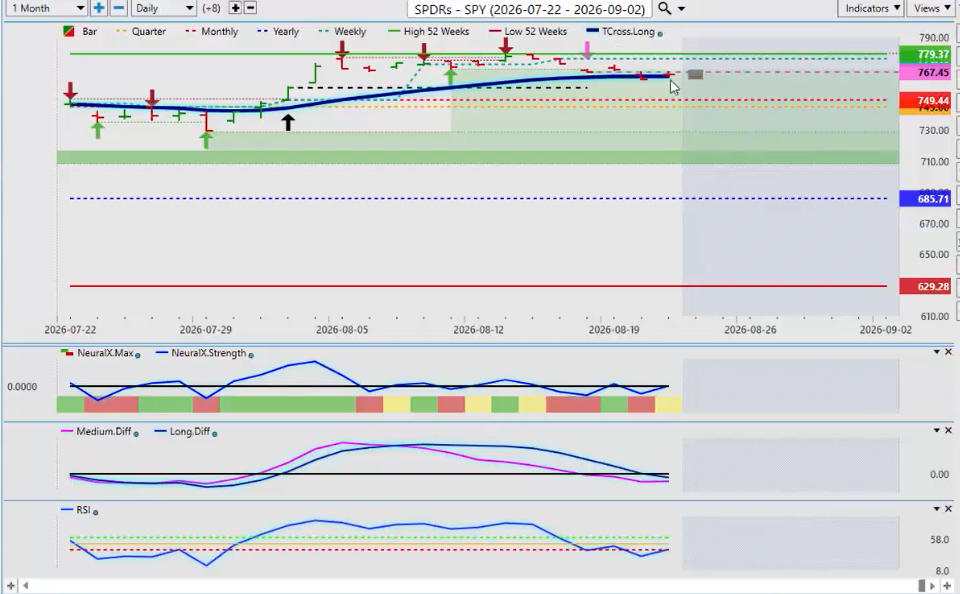
Task: Click the Bar legend color icon
Action: [x=69, y=31]
